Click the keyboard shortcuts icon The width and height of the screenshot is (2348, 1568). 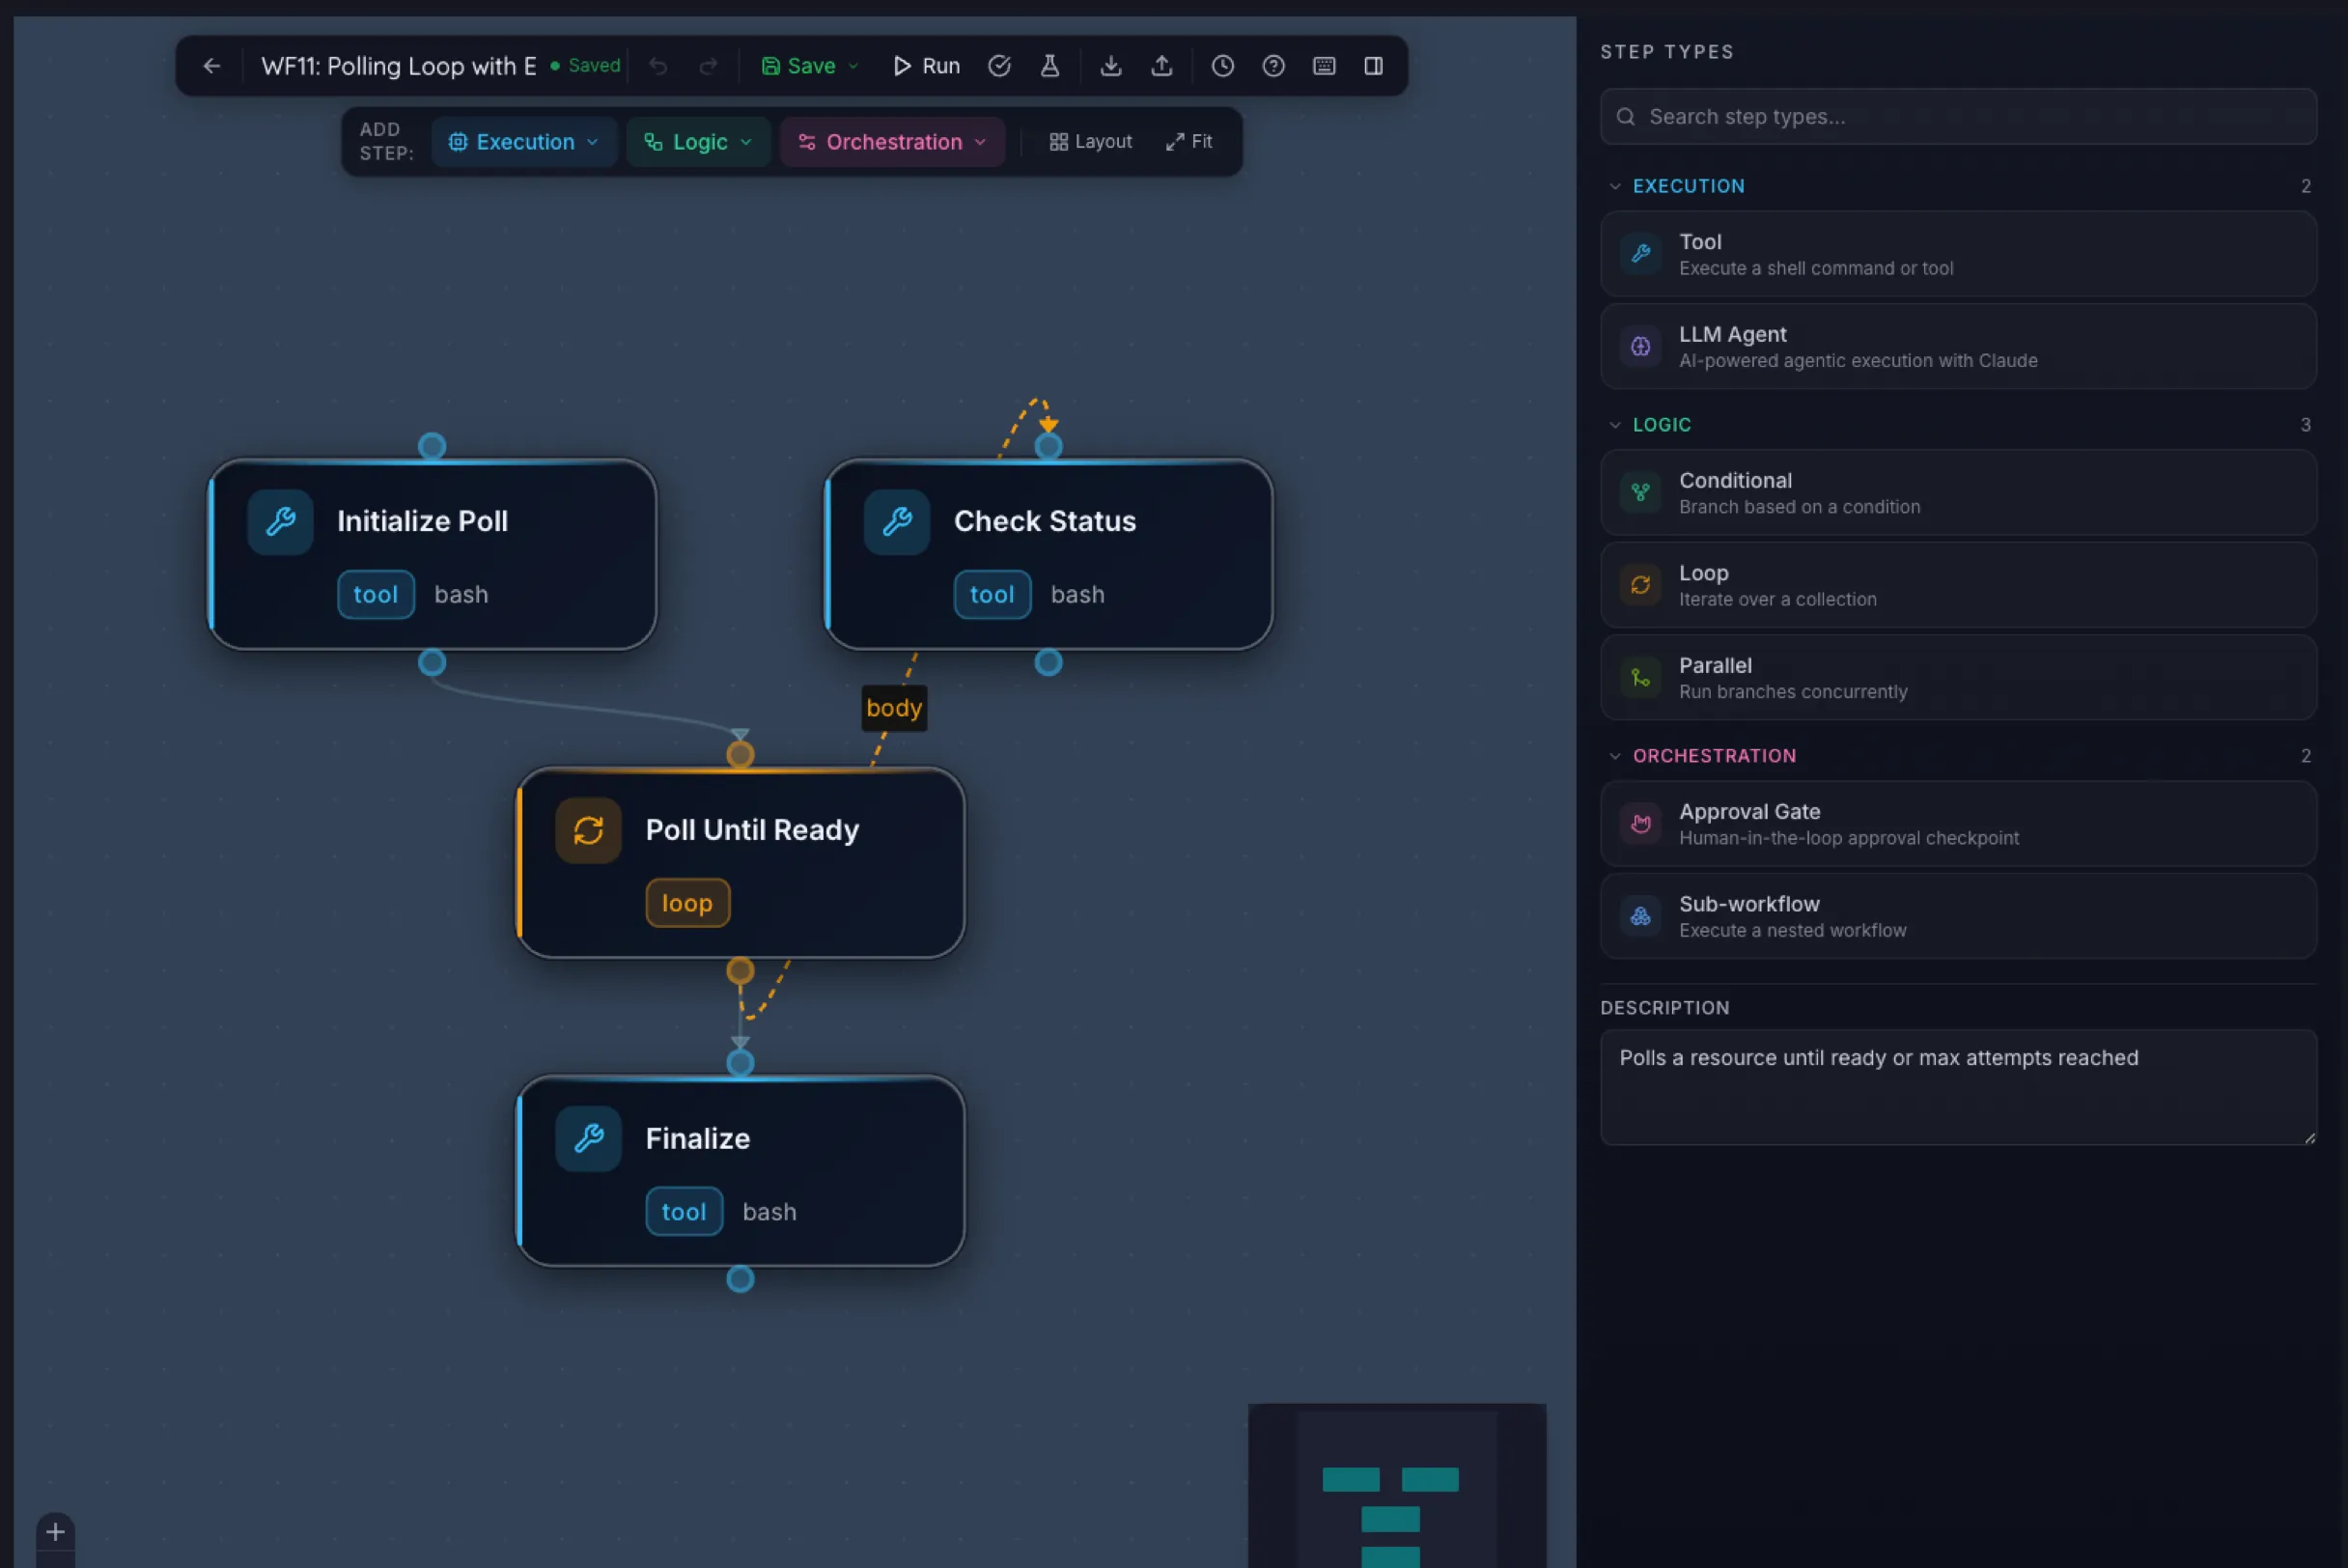(x=1324, y=66)
